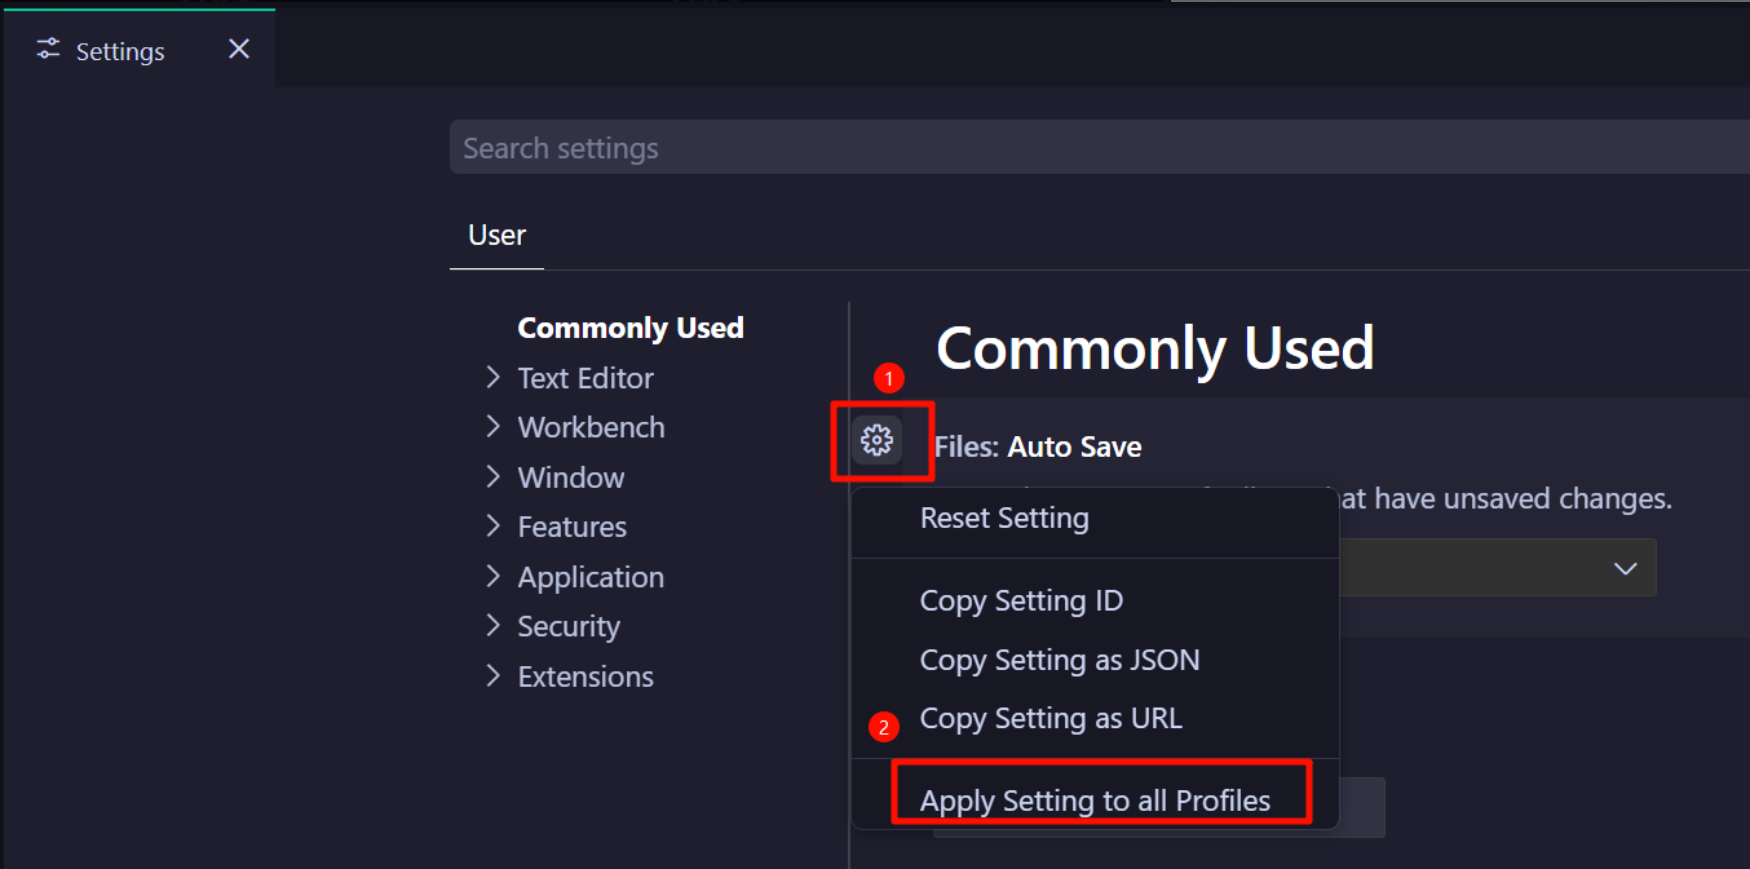Select Commonly Used in the settings tree
The image size is (1750, 869).
coord(630,328)
